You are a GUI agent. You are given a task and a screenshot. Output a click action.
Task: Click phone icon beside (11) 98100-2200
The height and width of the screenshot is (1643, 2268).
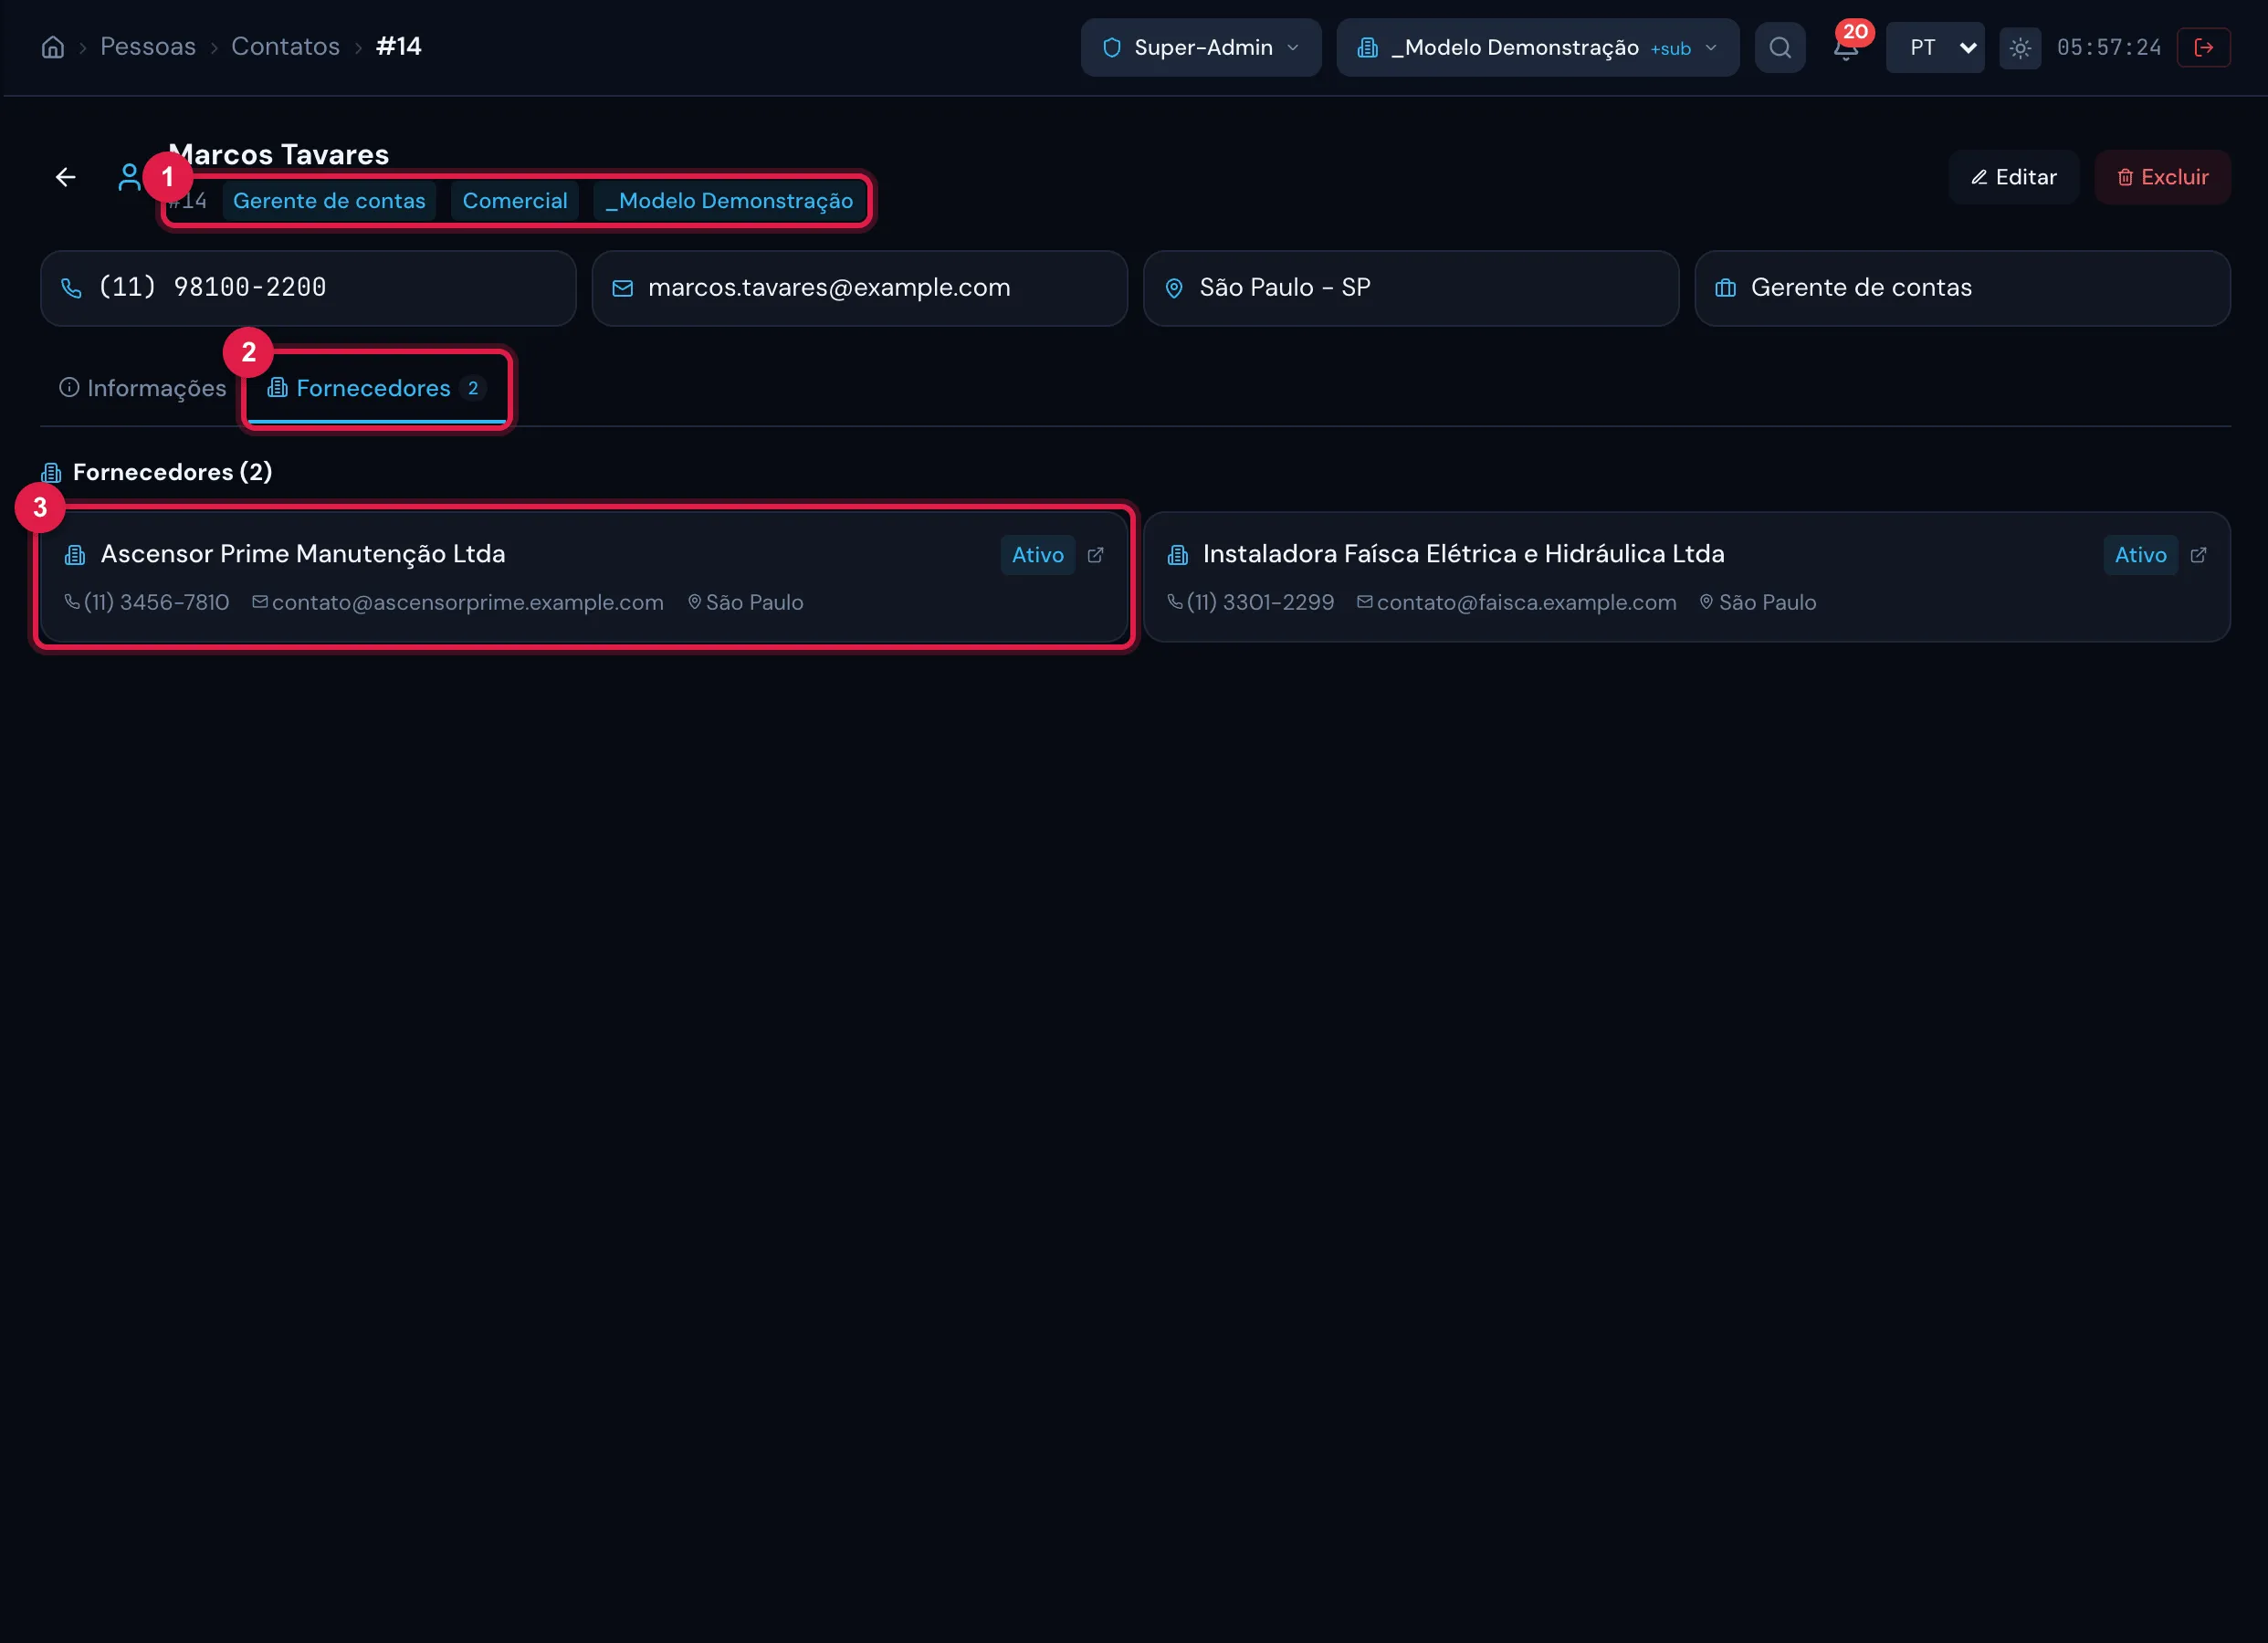[x=71, y=288]
